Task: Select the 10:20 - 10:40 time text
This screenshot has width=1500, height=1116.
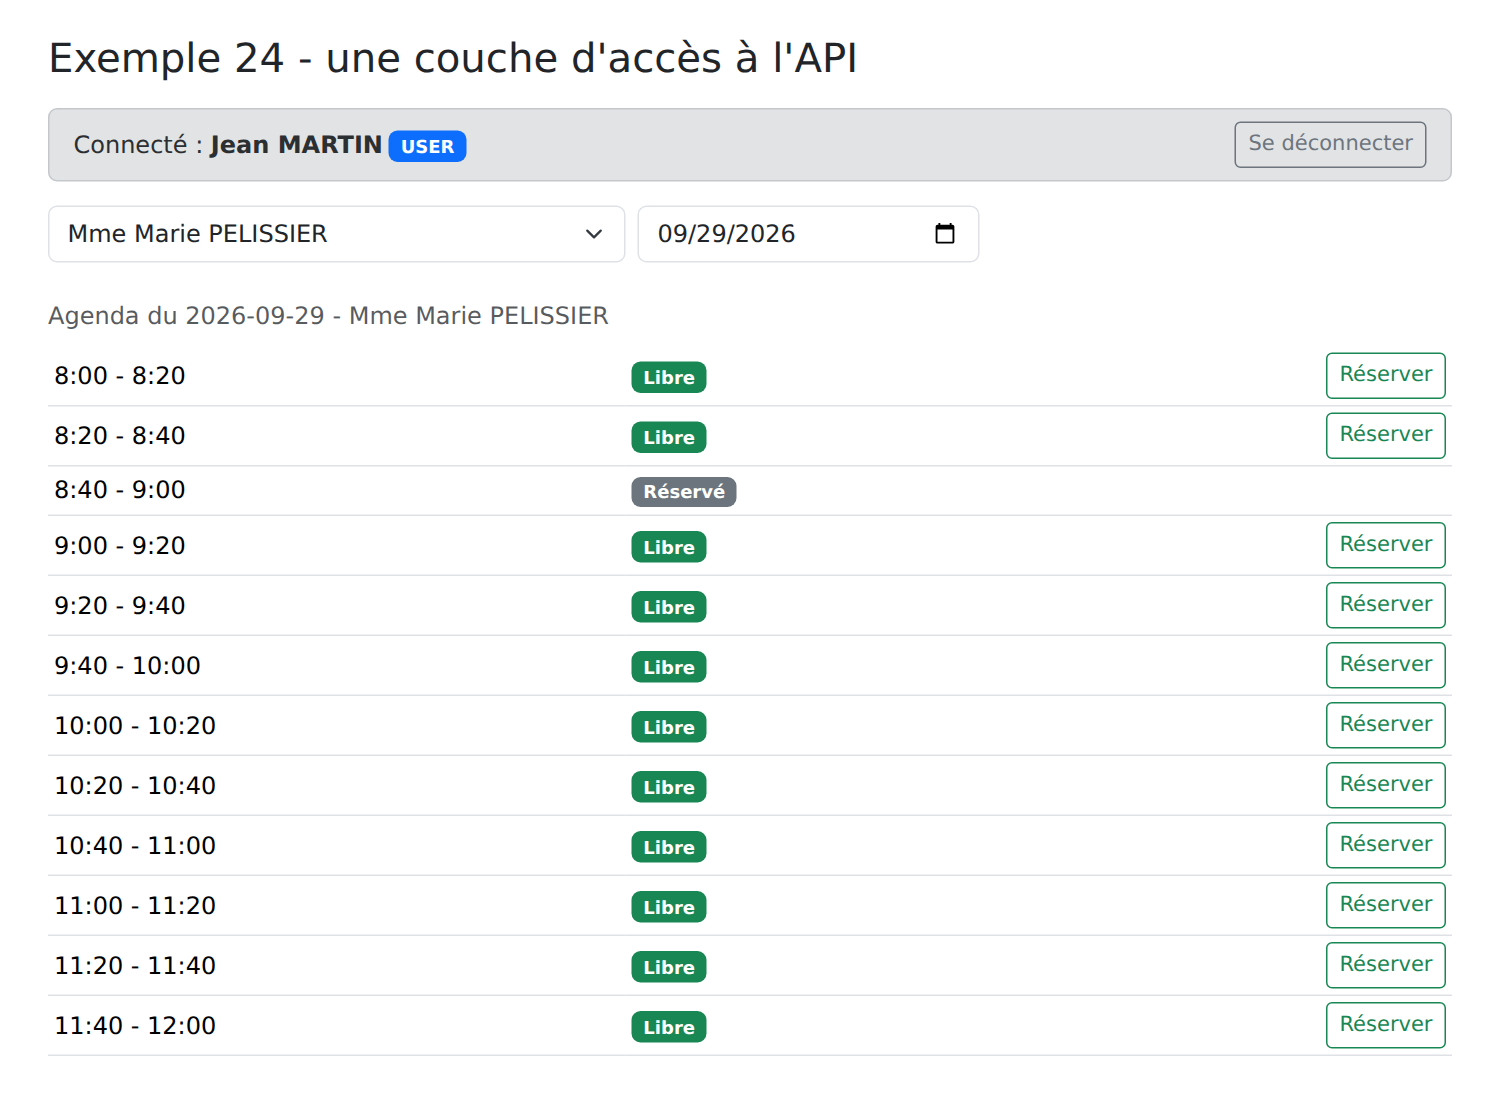Action: [x=135, y=786]
